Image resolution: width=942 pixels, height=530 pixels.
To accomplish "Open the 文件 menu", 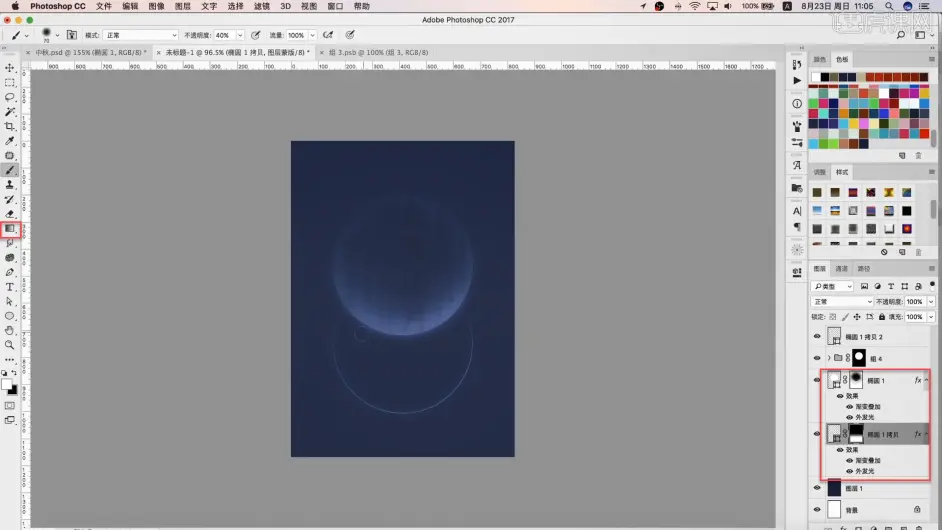I will coord(103,6).
